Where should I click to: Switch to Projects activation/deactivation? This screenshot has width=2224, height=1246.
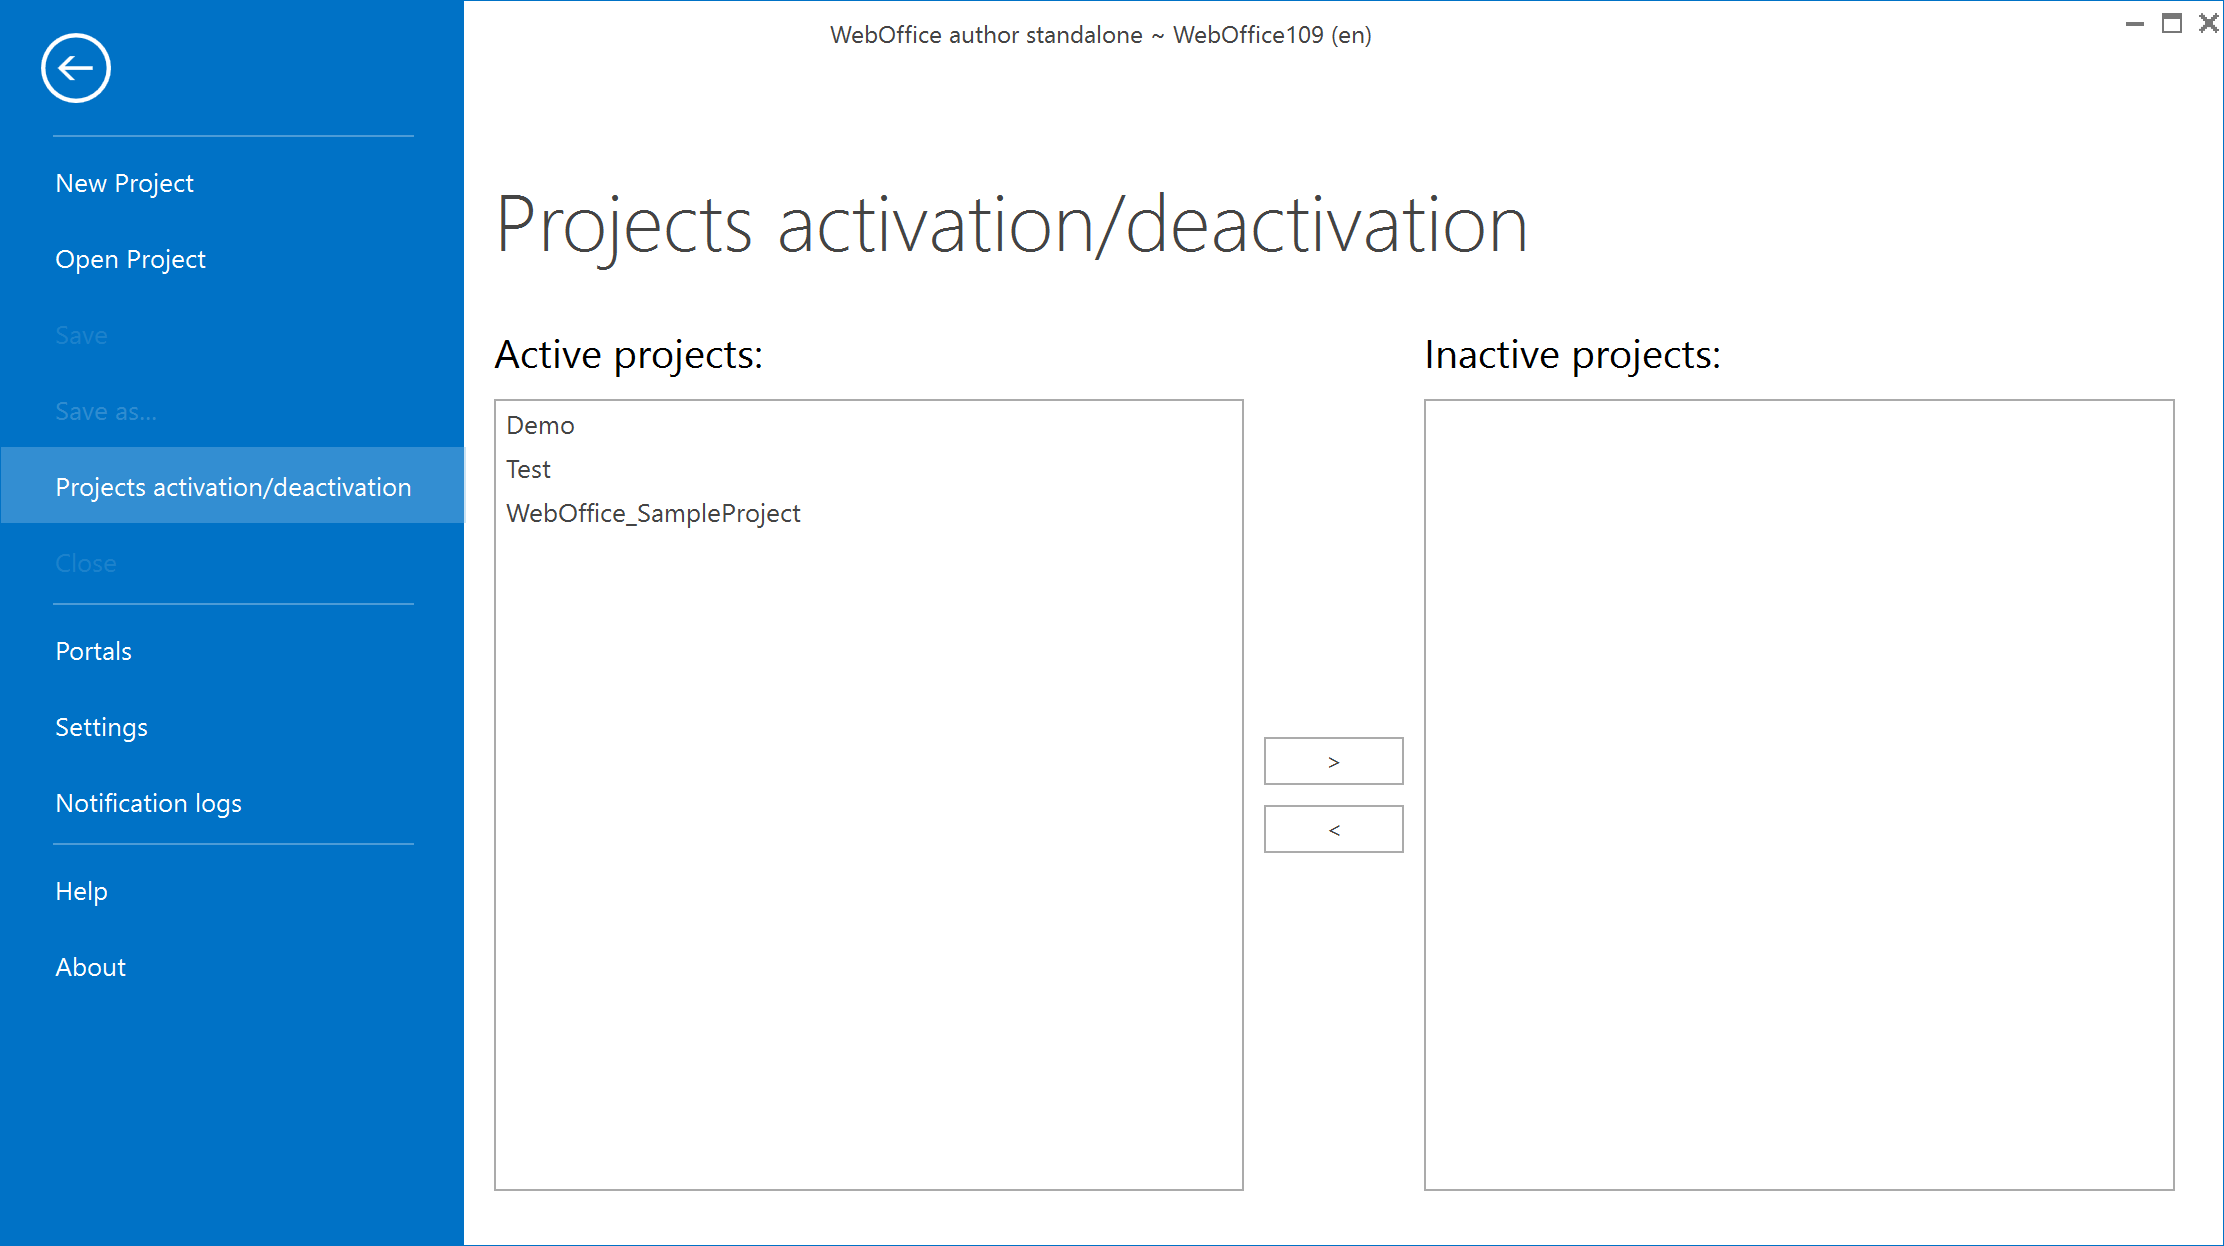[x=233, y=487]
